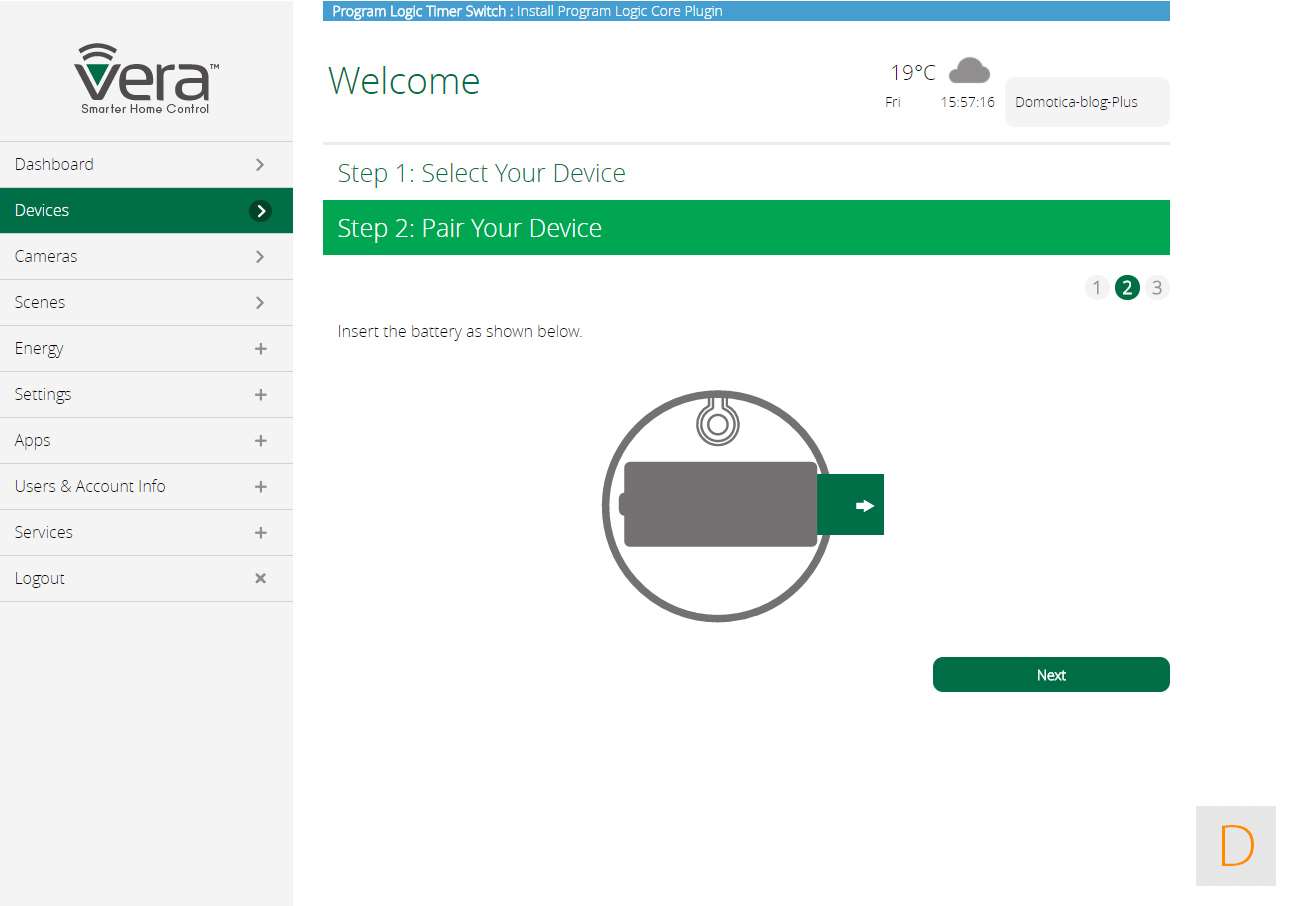Click the Dashboard chevron arrow

260,165
